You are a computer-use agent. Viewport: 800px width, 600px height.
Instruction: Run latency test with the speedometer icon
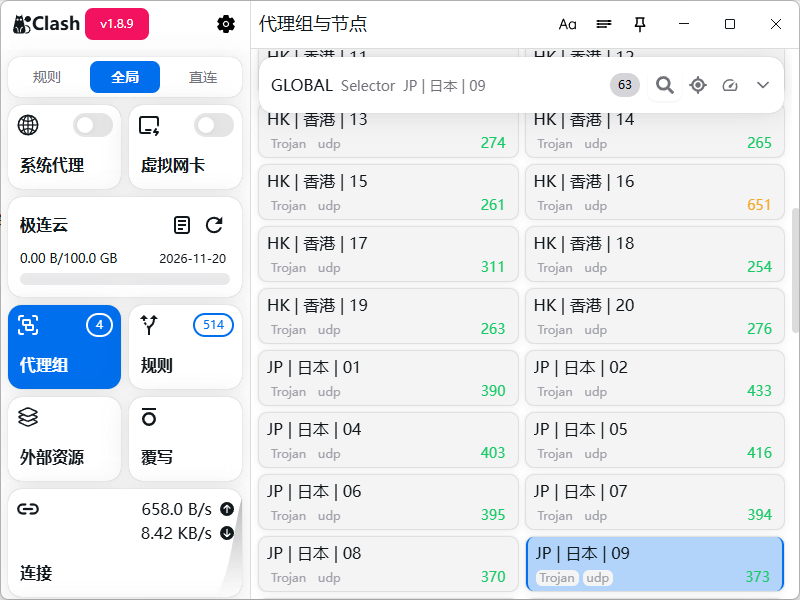pos(730,85)
